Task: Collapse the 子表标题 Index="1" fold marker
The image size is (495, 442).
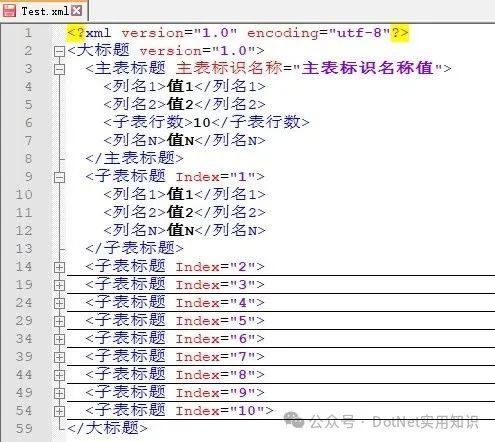Action: [59, 177]
